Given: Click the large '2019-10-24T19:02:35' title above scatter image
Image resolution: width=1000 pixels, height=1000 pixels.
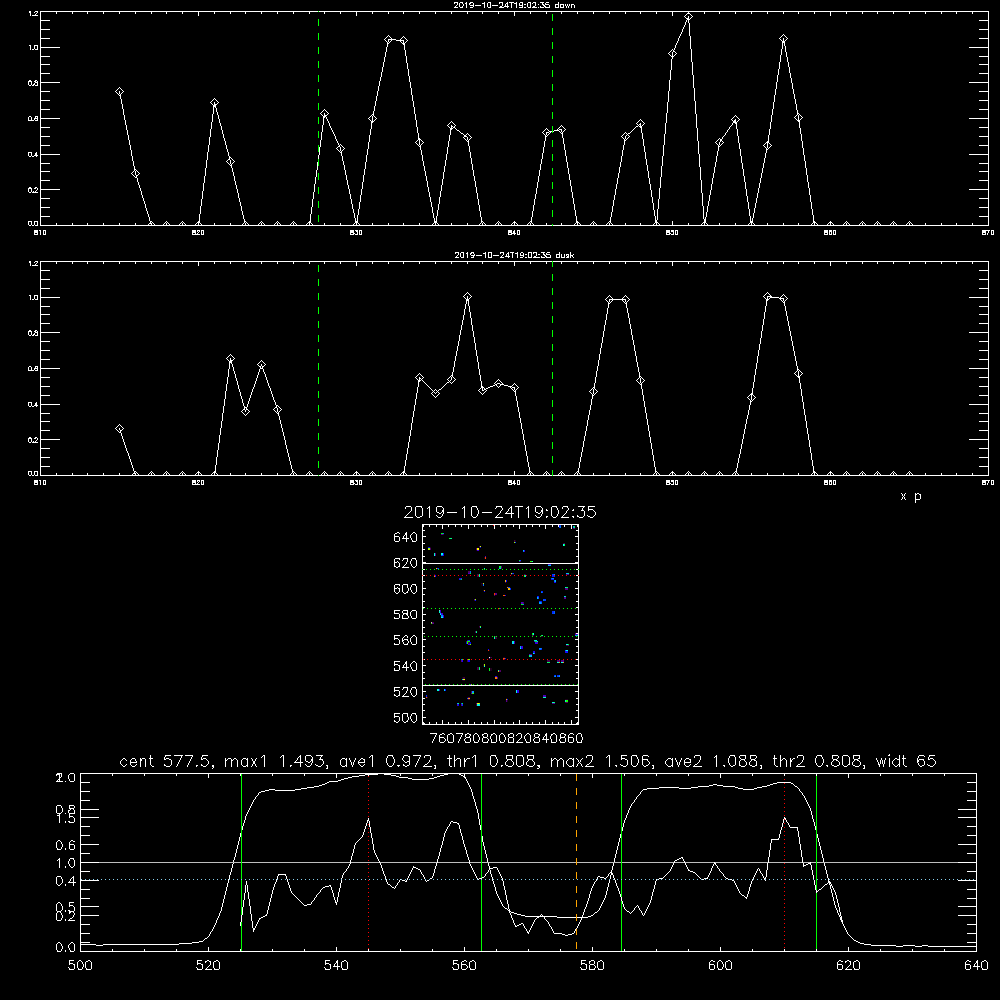Looking at the screenshot, I should coord(500,512).
